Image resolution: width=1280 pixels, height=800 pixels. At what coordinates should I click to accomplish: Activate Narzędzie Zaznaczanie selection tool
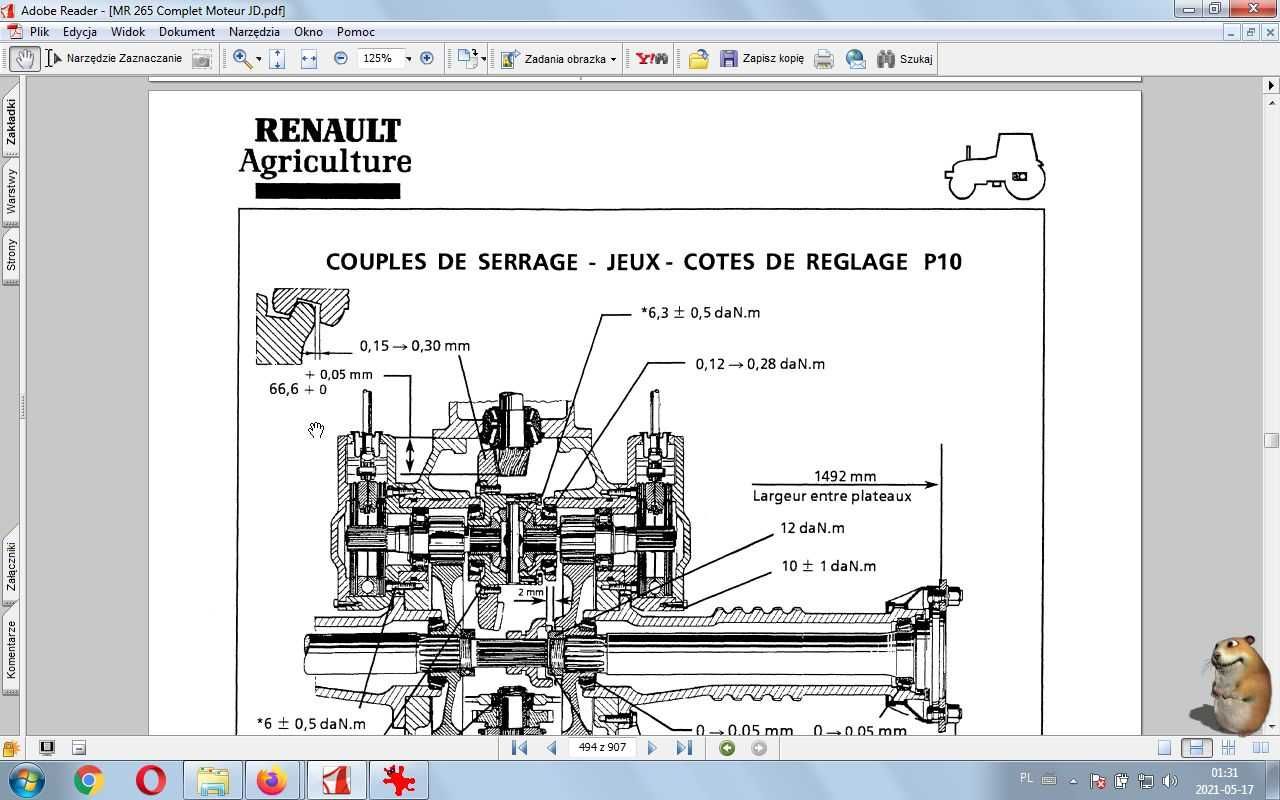(x=114, y=59)
